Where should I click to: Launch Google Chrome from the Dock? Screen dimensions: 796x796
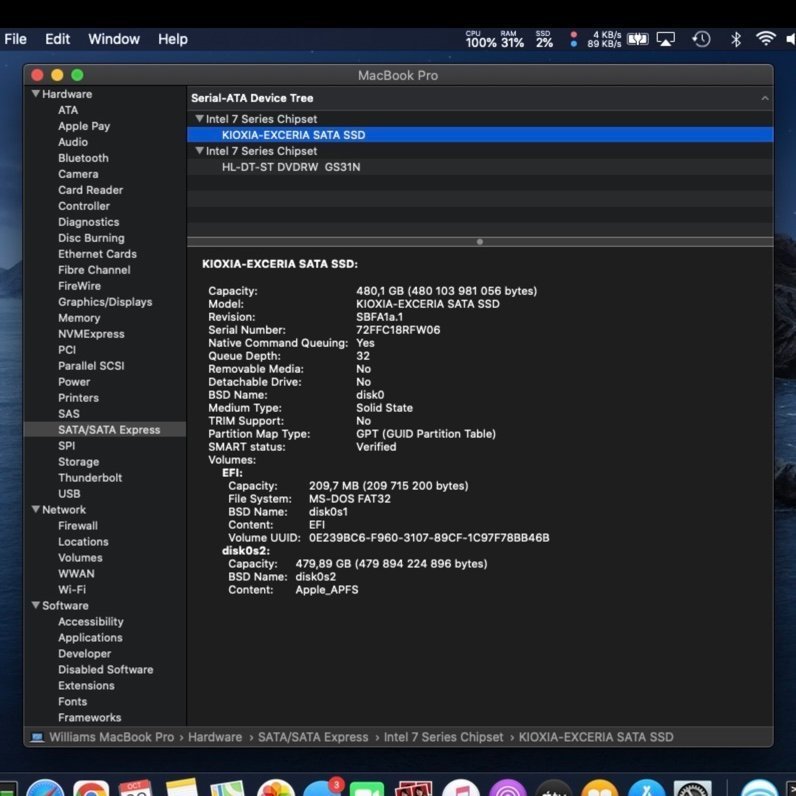(91, 789)
